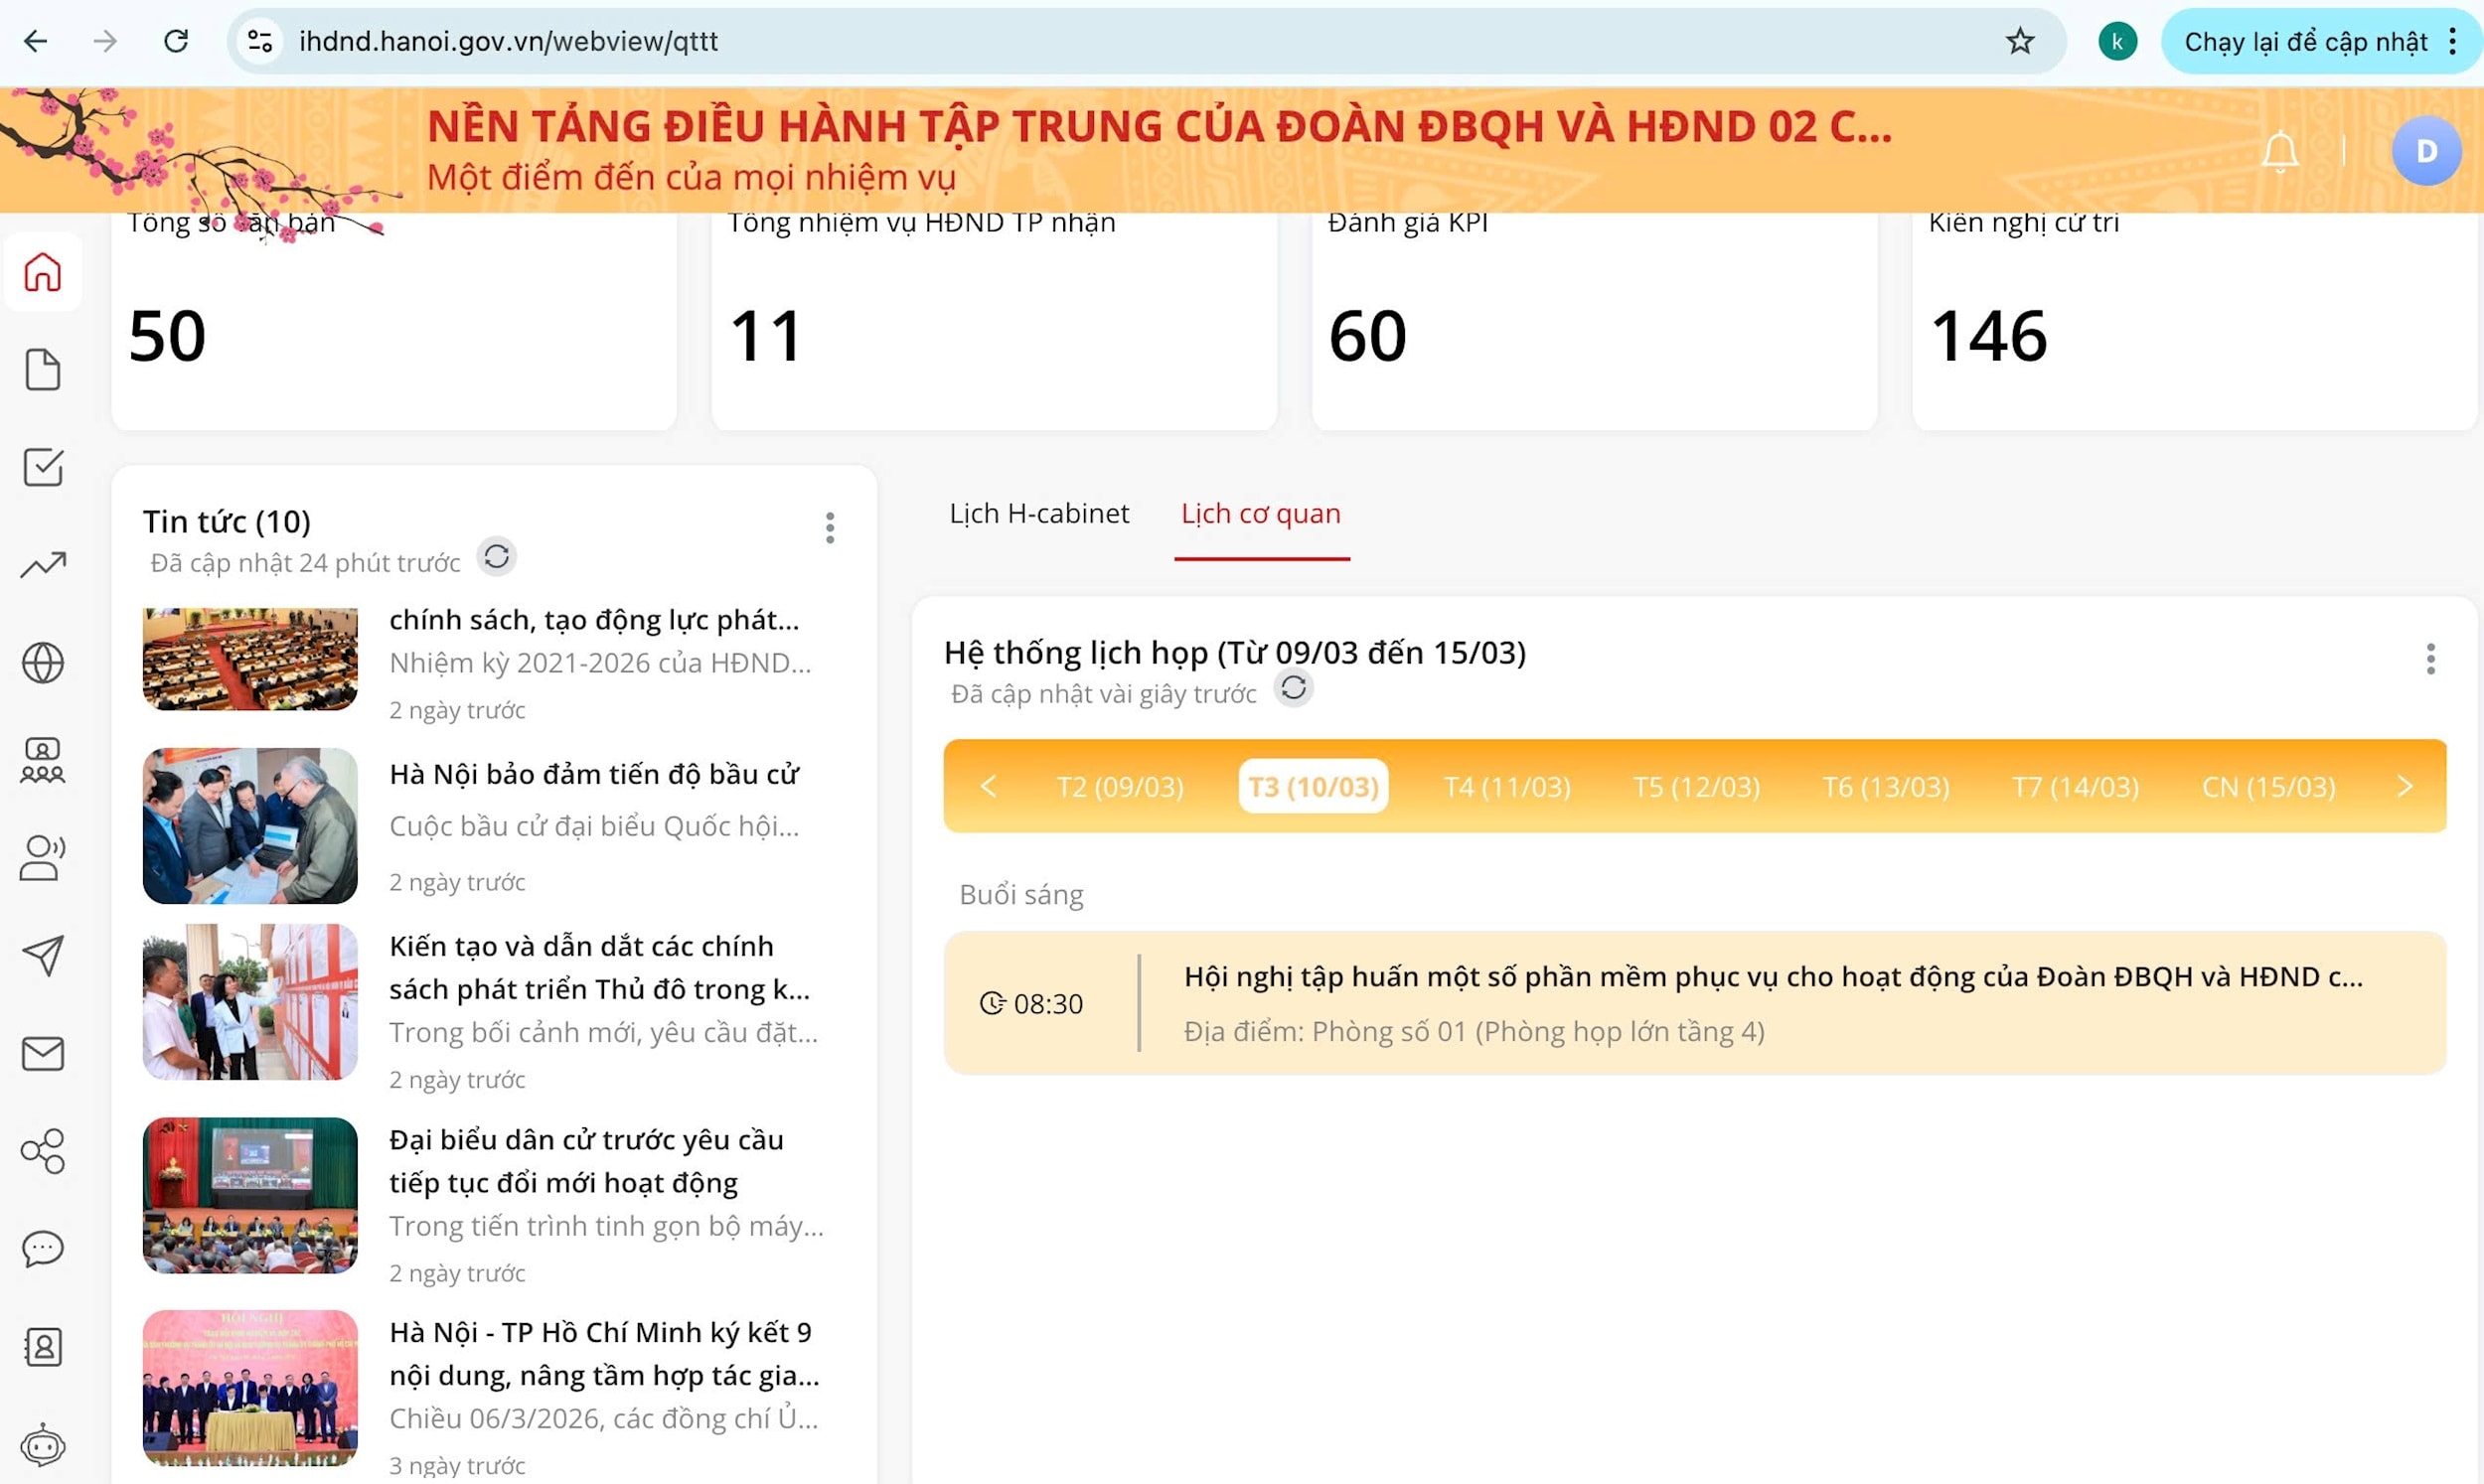Image resolution: width=2484 pixels, height=1484 pixels.
Task: Open the envelope mail icon in sidebar
Action: (43, 1053)
